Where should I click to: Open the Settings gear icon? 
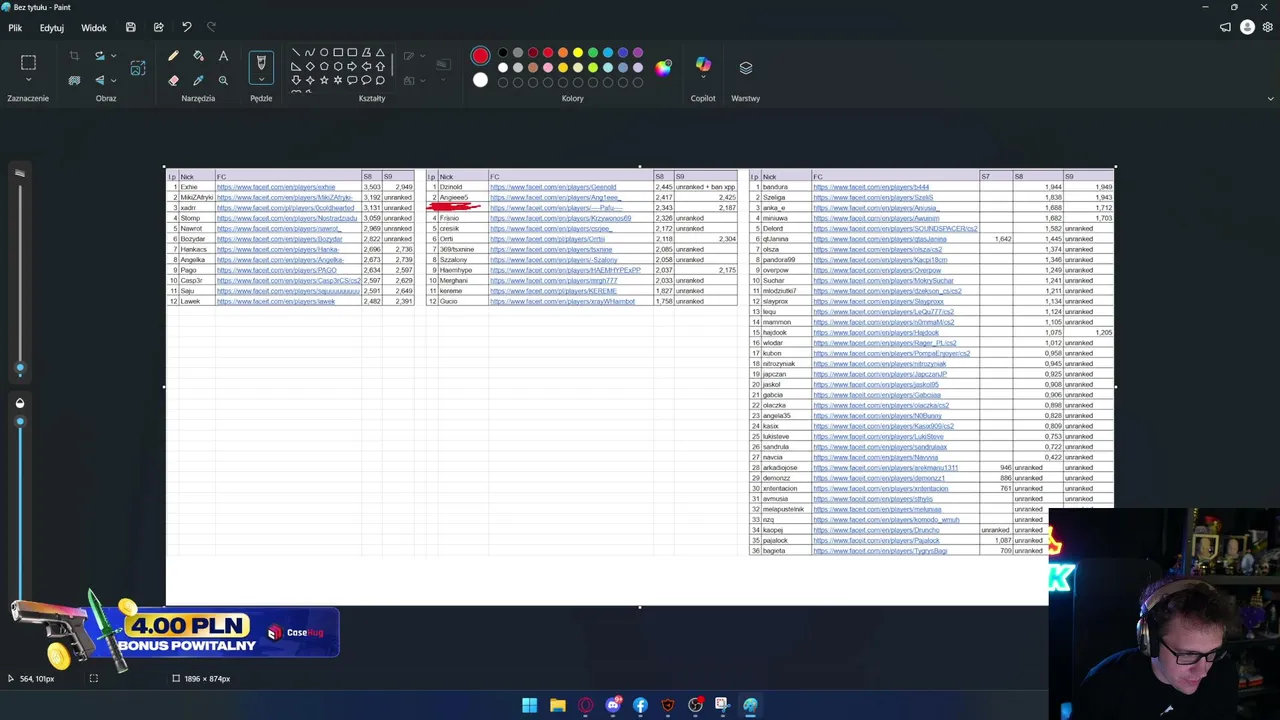pos(1268,28)
